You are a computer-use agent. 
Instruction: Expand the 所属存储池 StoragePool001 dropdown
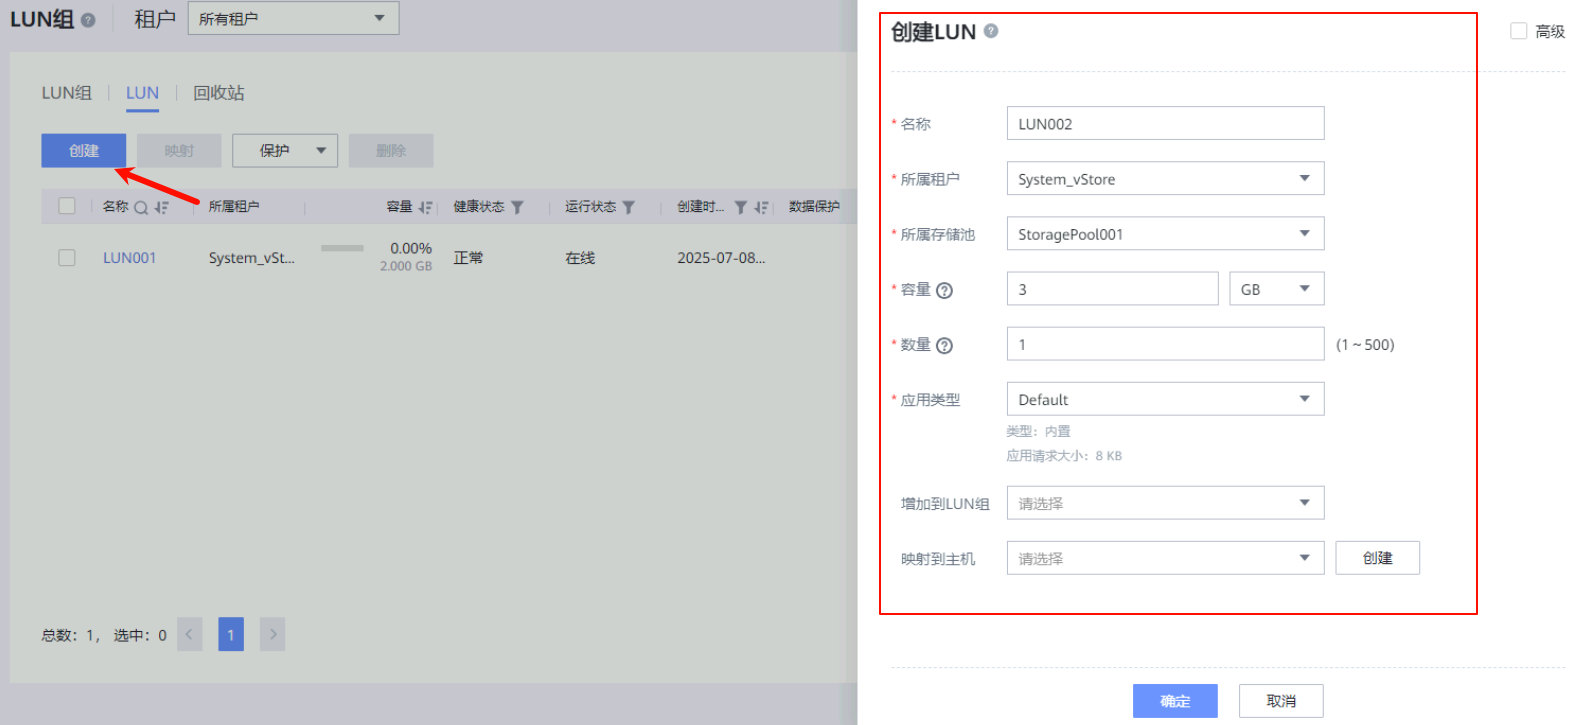point(1165,234)
